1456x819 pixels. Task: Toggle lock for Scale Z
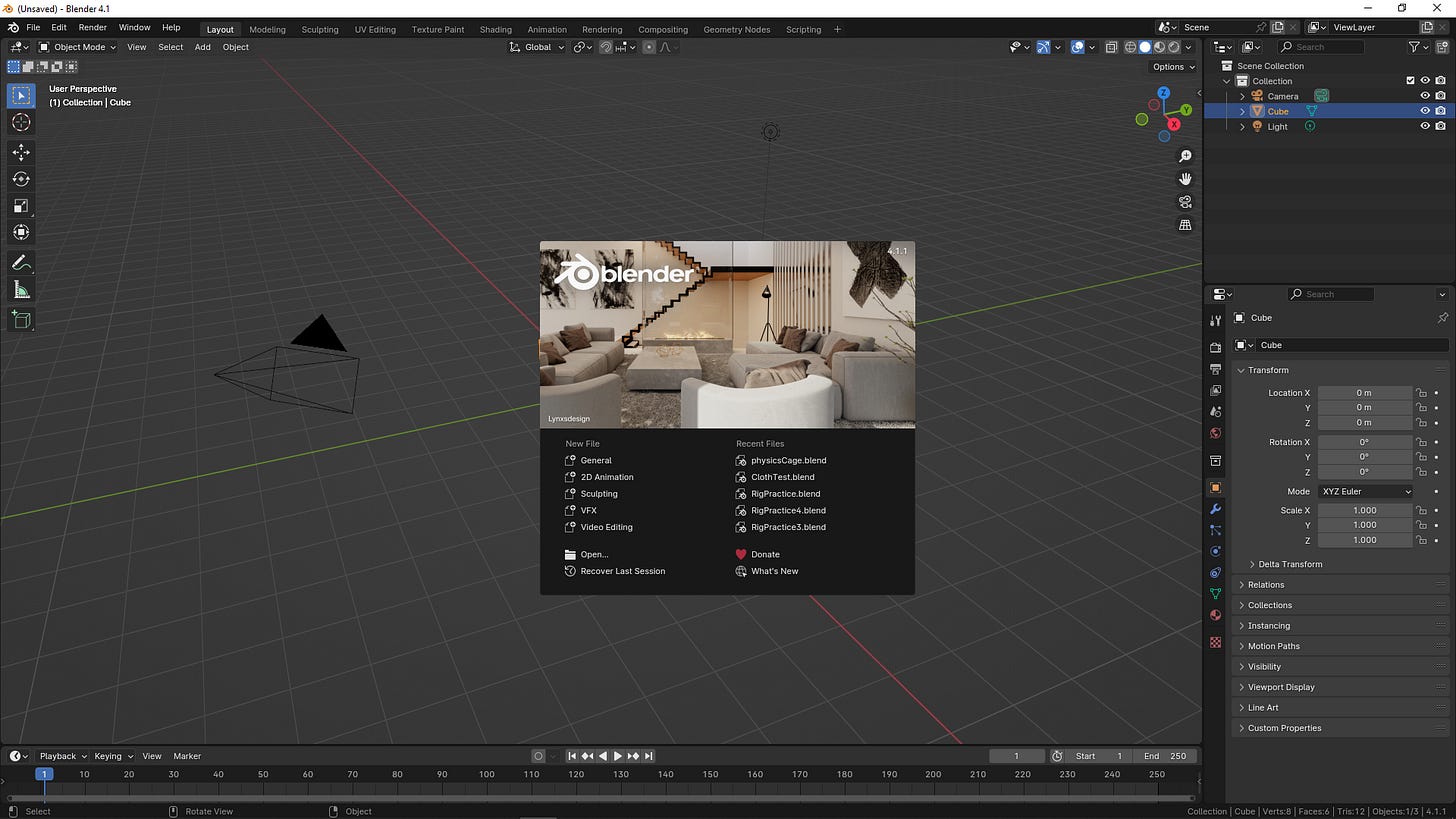point(1421,540)
